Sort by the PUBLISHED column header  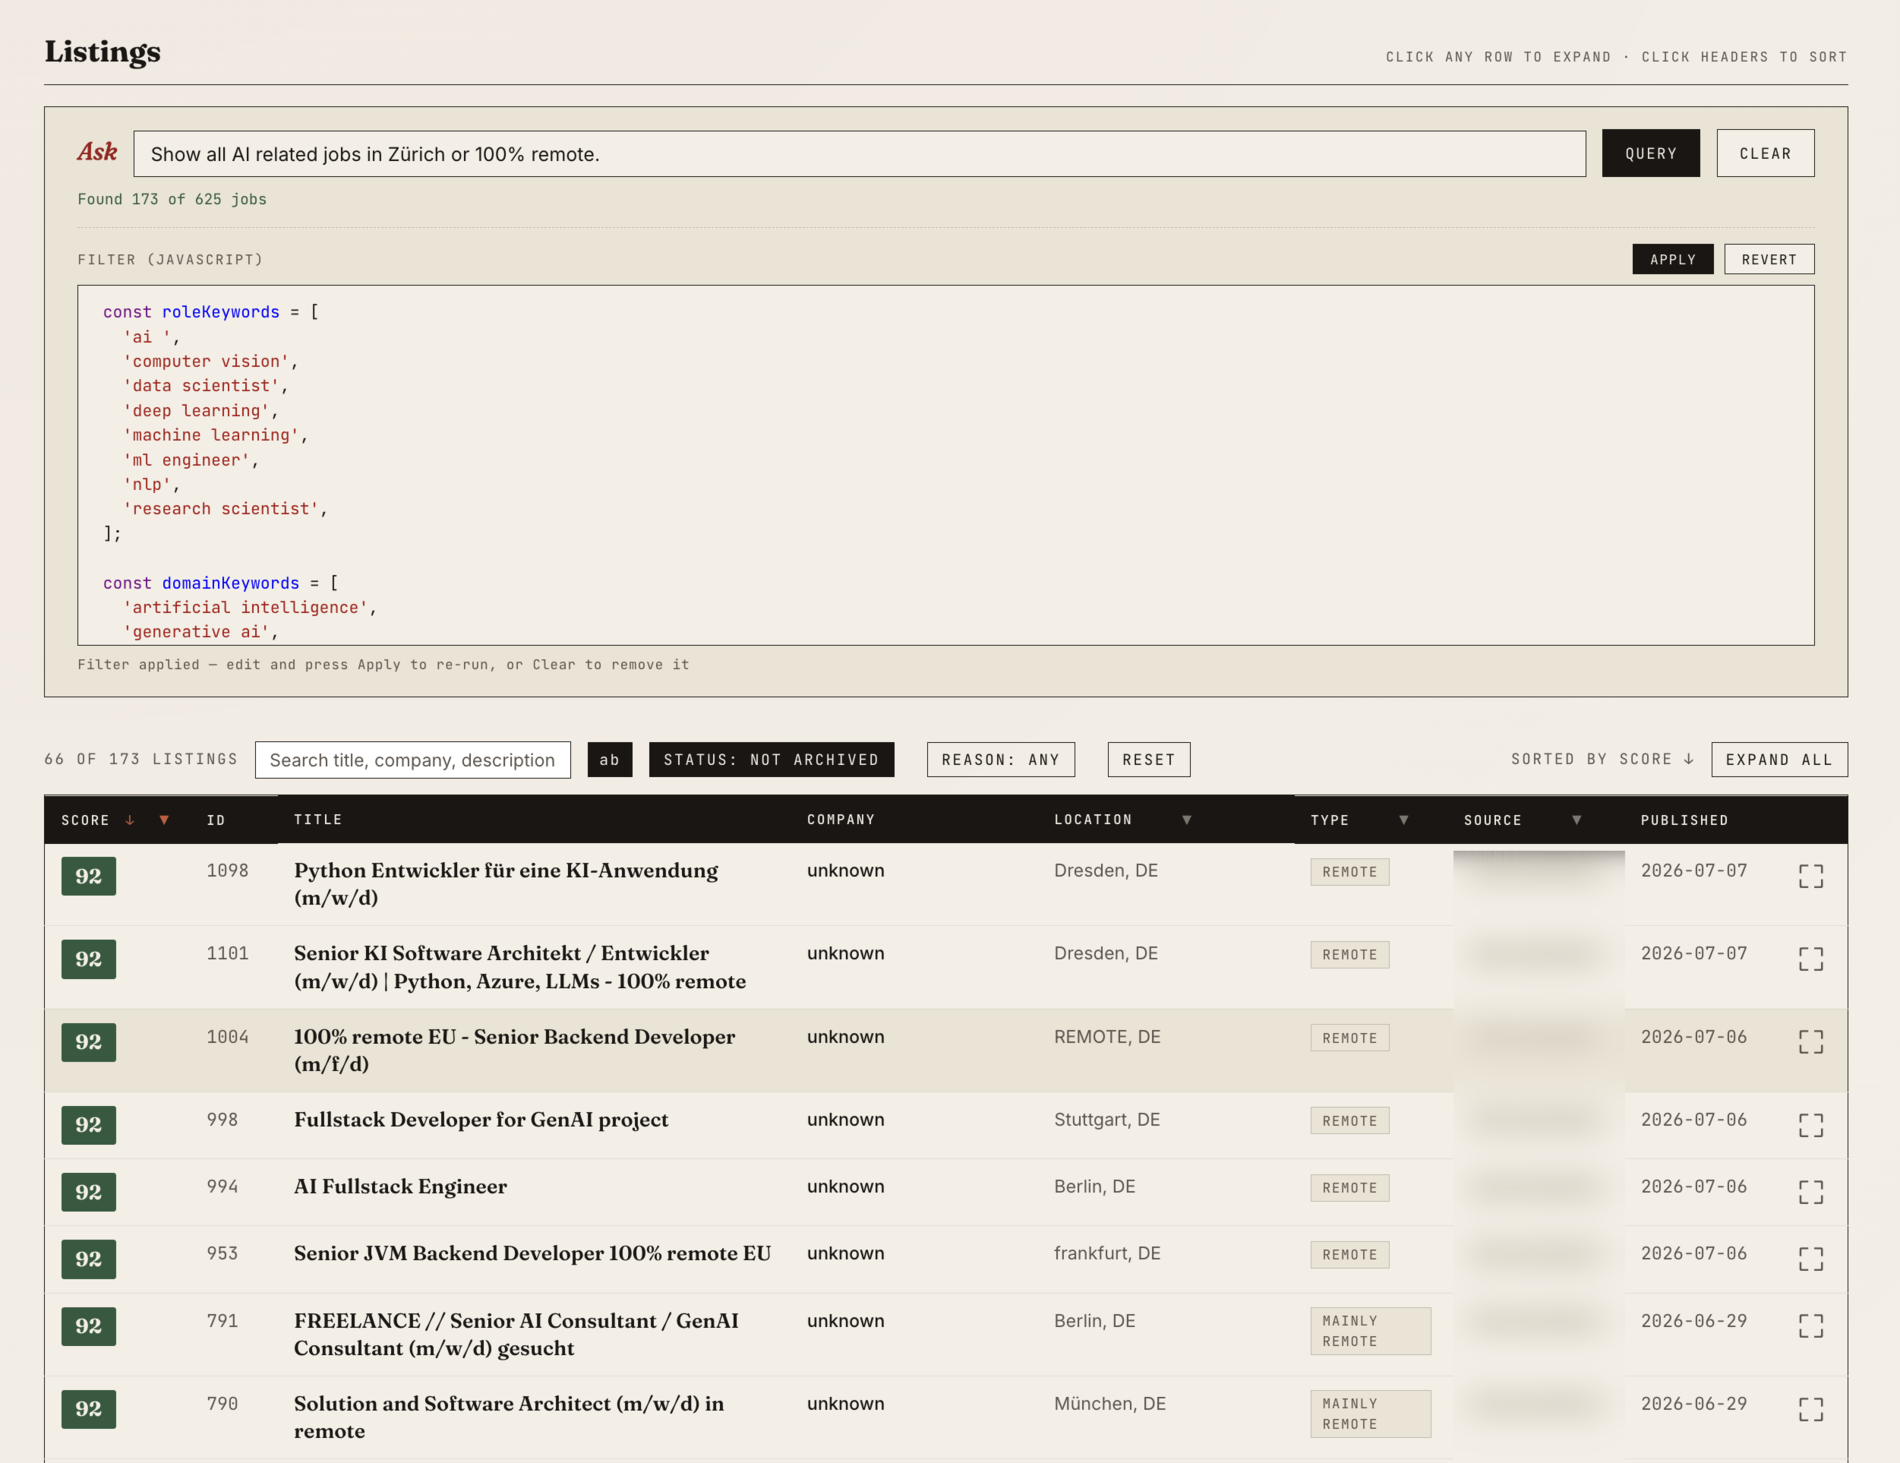[x=1684, y=820]
